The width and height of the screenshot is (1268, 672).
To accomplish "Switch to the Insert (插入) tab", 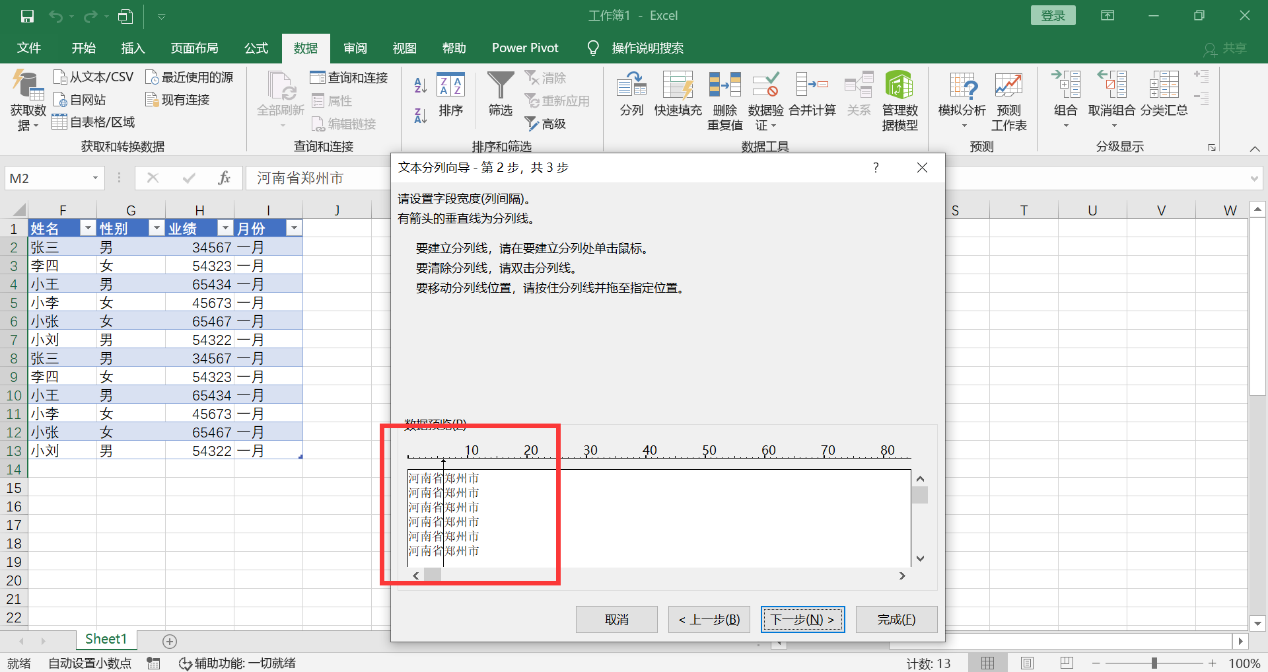I will (x=133, y=48).
